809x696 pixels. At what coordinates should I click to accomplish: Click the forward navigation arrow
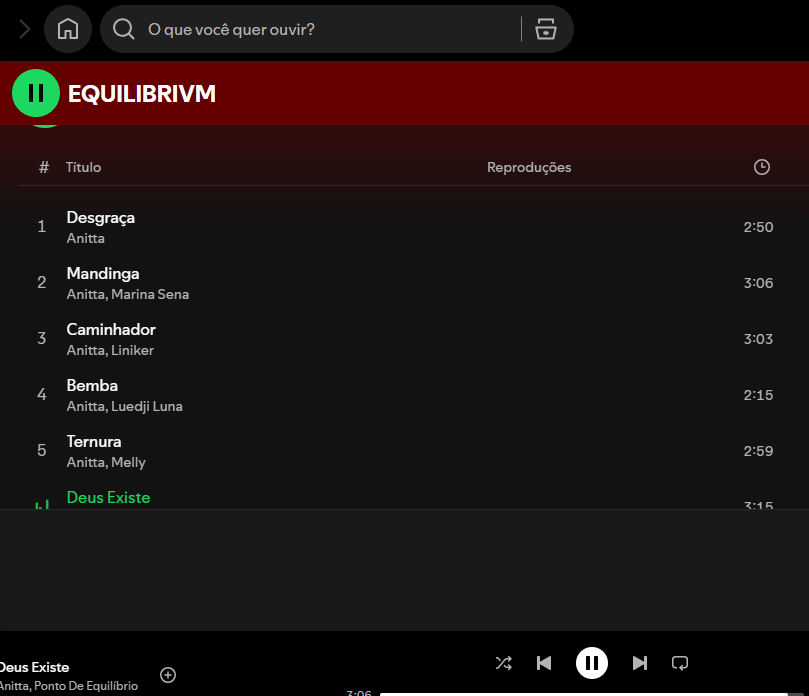point(25,29)
